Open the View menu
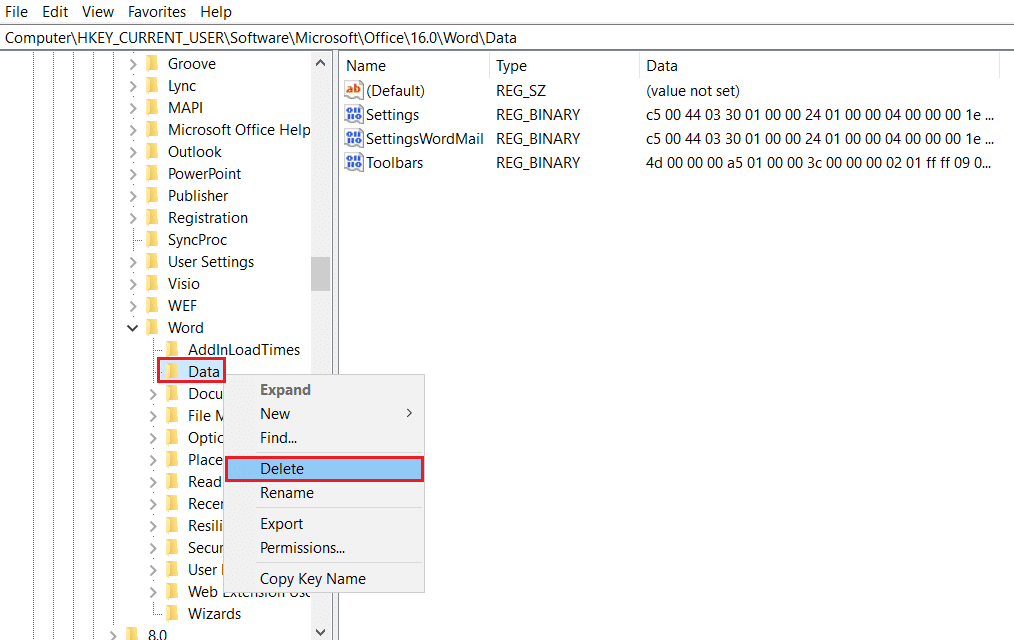Screen dimensions: 1014x640 [x=98, y=12]
